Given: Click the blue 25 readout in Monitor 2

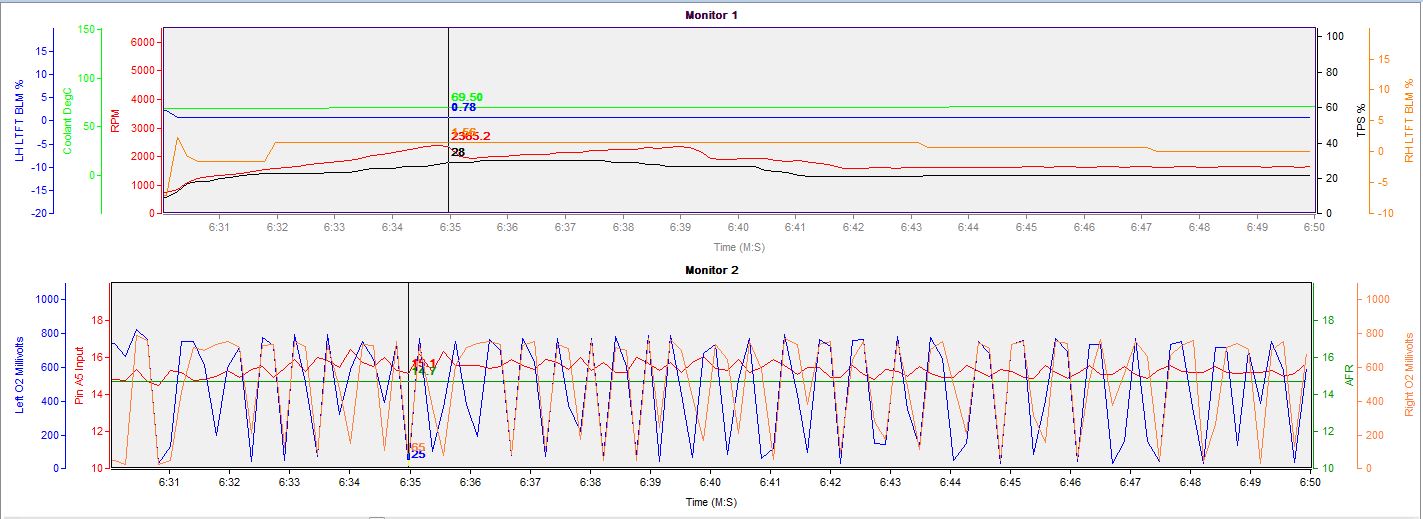Looking at the screenshot, I should coord(418,455).
